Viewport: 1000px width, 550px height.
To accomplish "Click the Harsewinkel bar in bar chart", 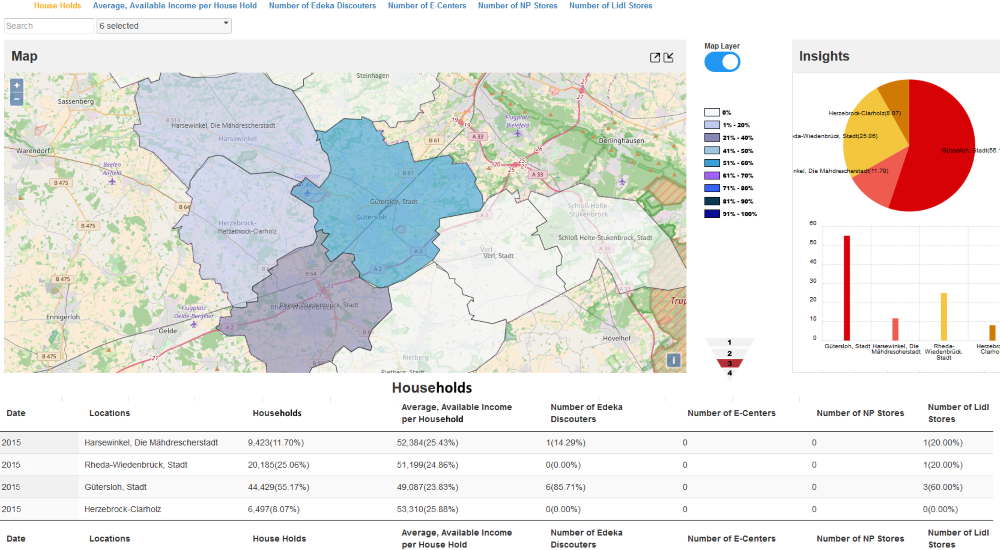I will coord(895,329).
